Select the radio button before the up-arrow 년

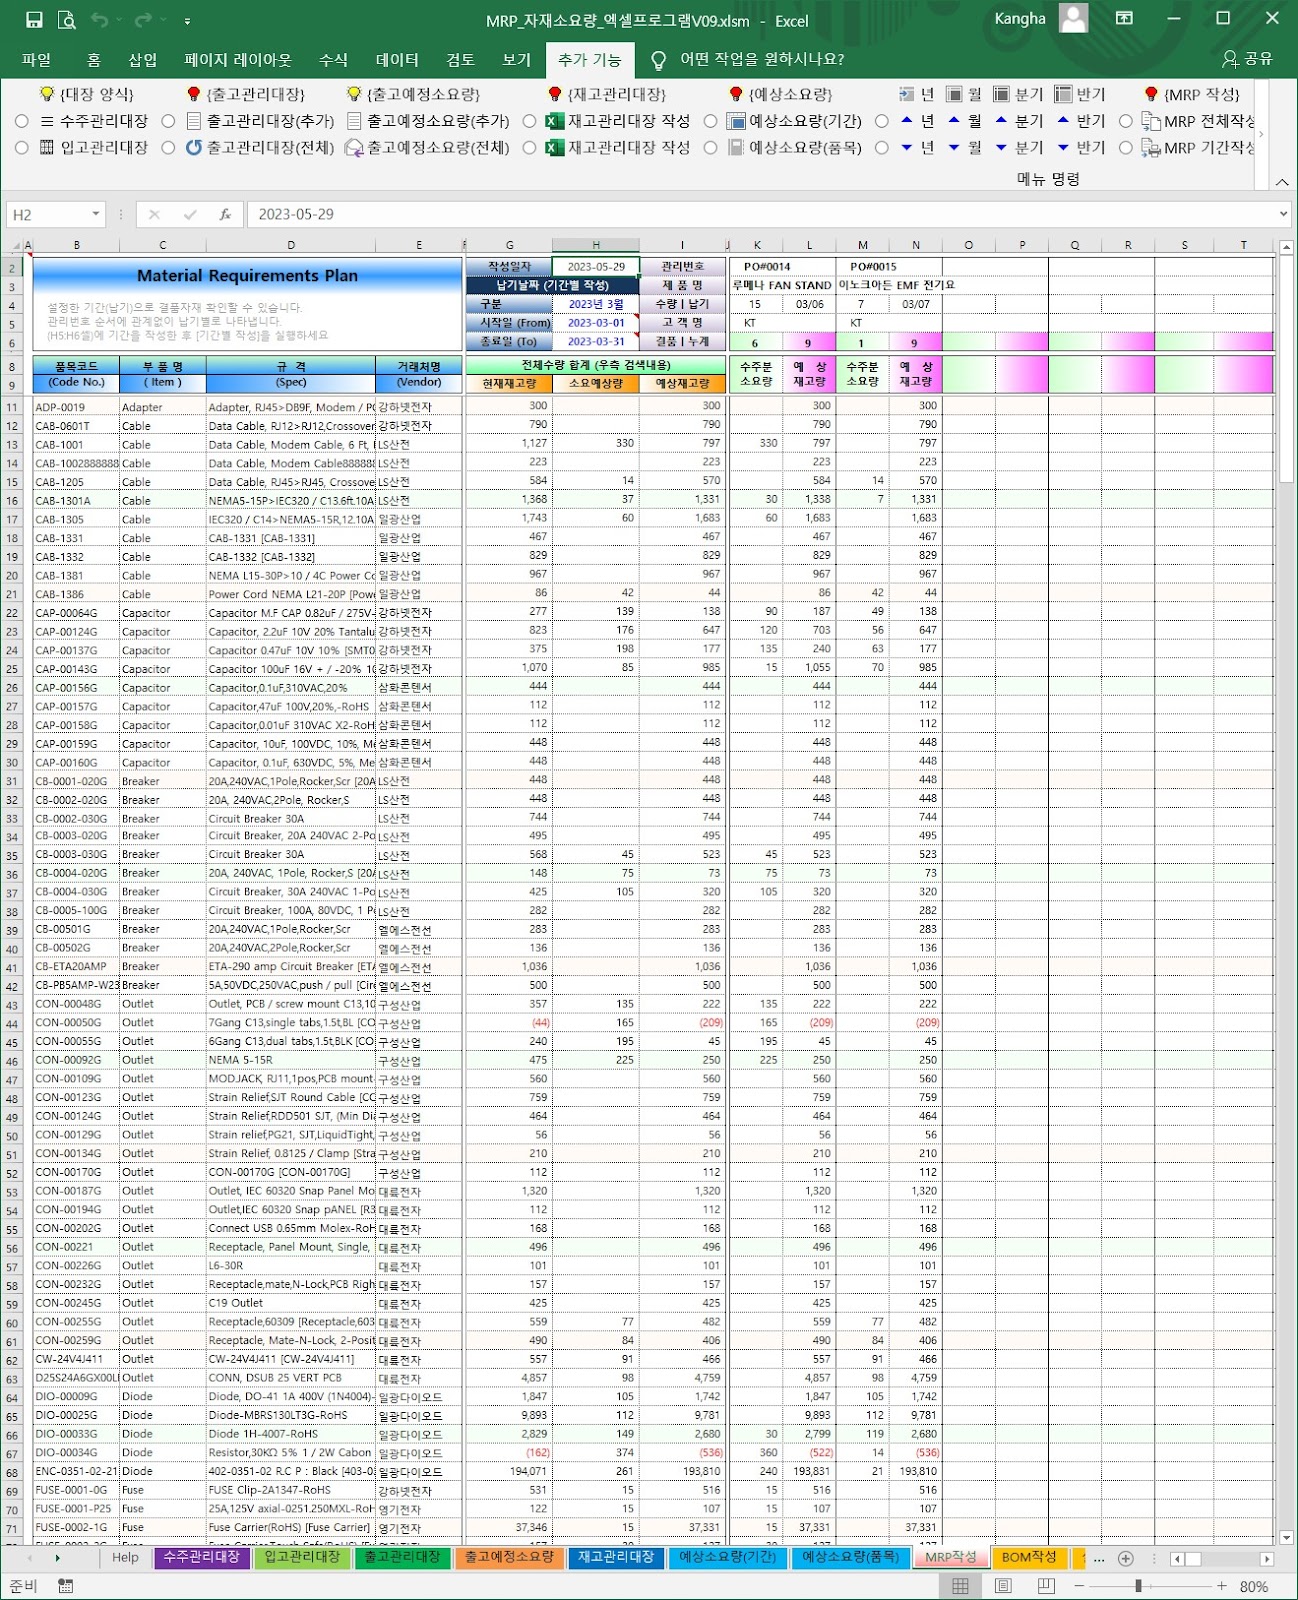point(881,121)
